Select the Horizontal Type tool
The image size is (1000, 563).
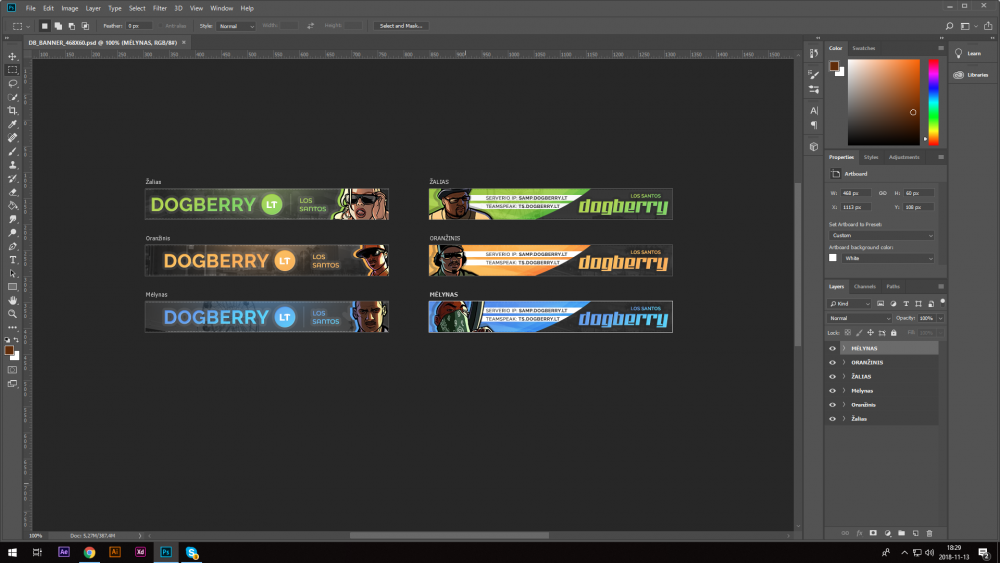pyautogui.click(x=12, y=260)
